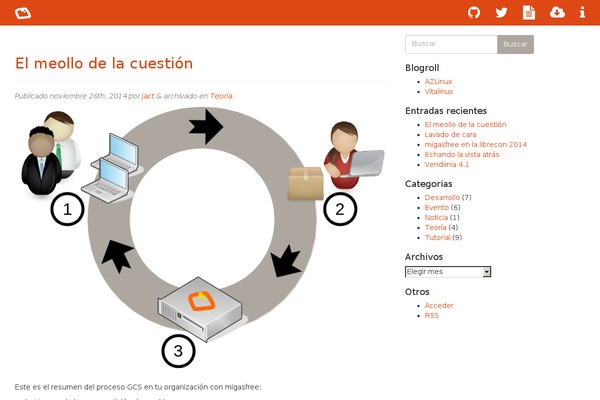This screenshot has height=400, width=600.
Task: Open Teoría category in post meta
Action: point(221,96)
